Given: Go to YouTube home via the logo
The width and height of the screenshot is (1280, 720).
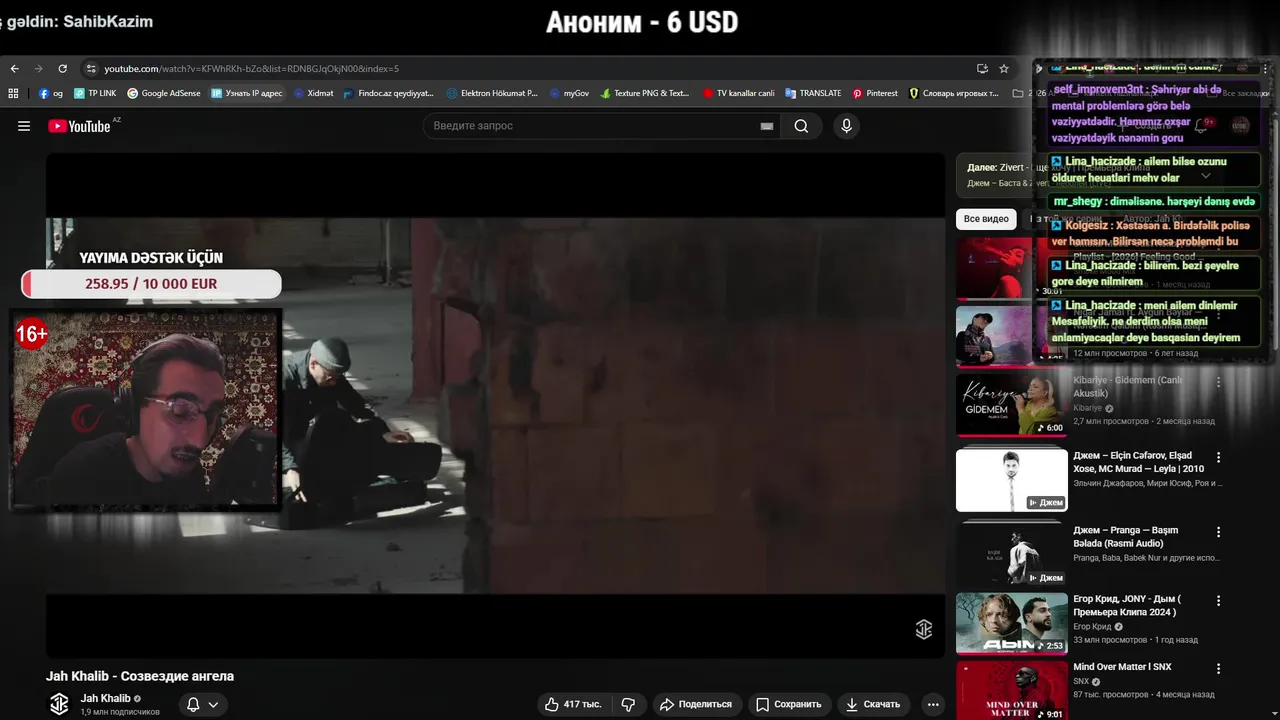Looking at the screenshot, I should point(79,126).
